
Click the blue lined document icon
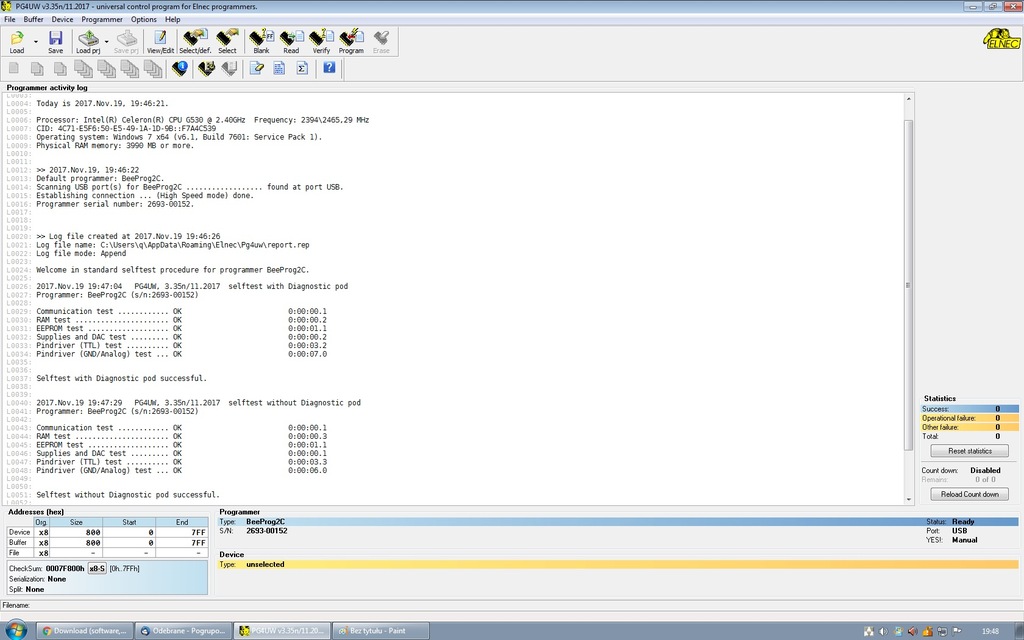click(280, 68)
